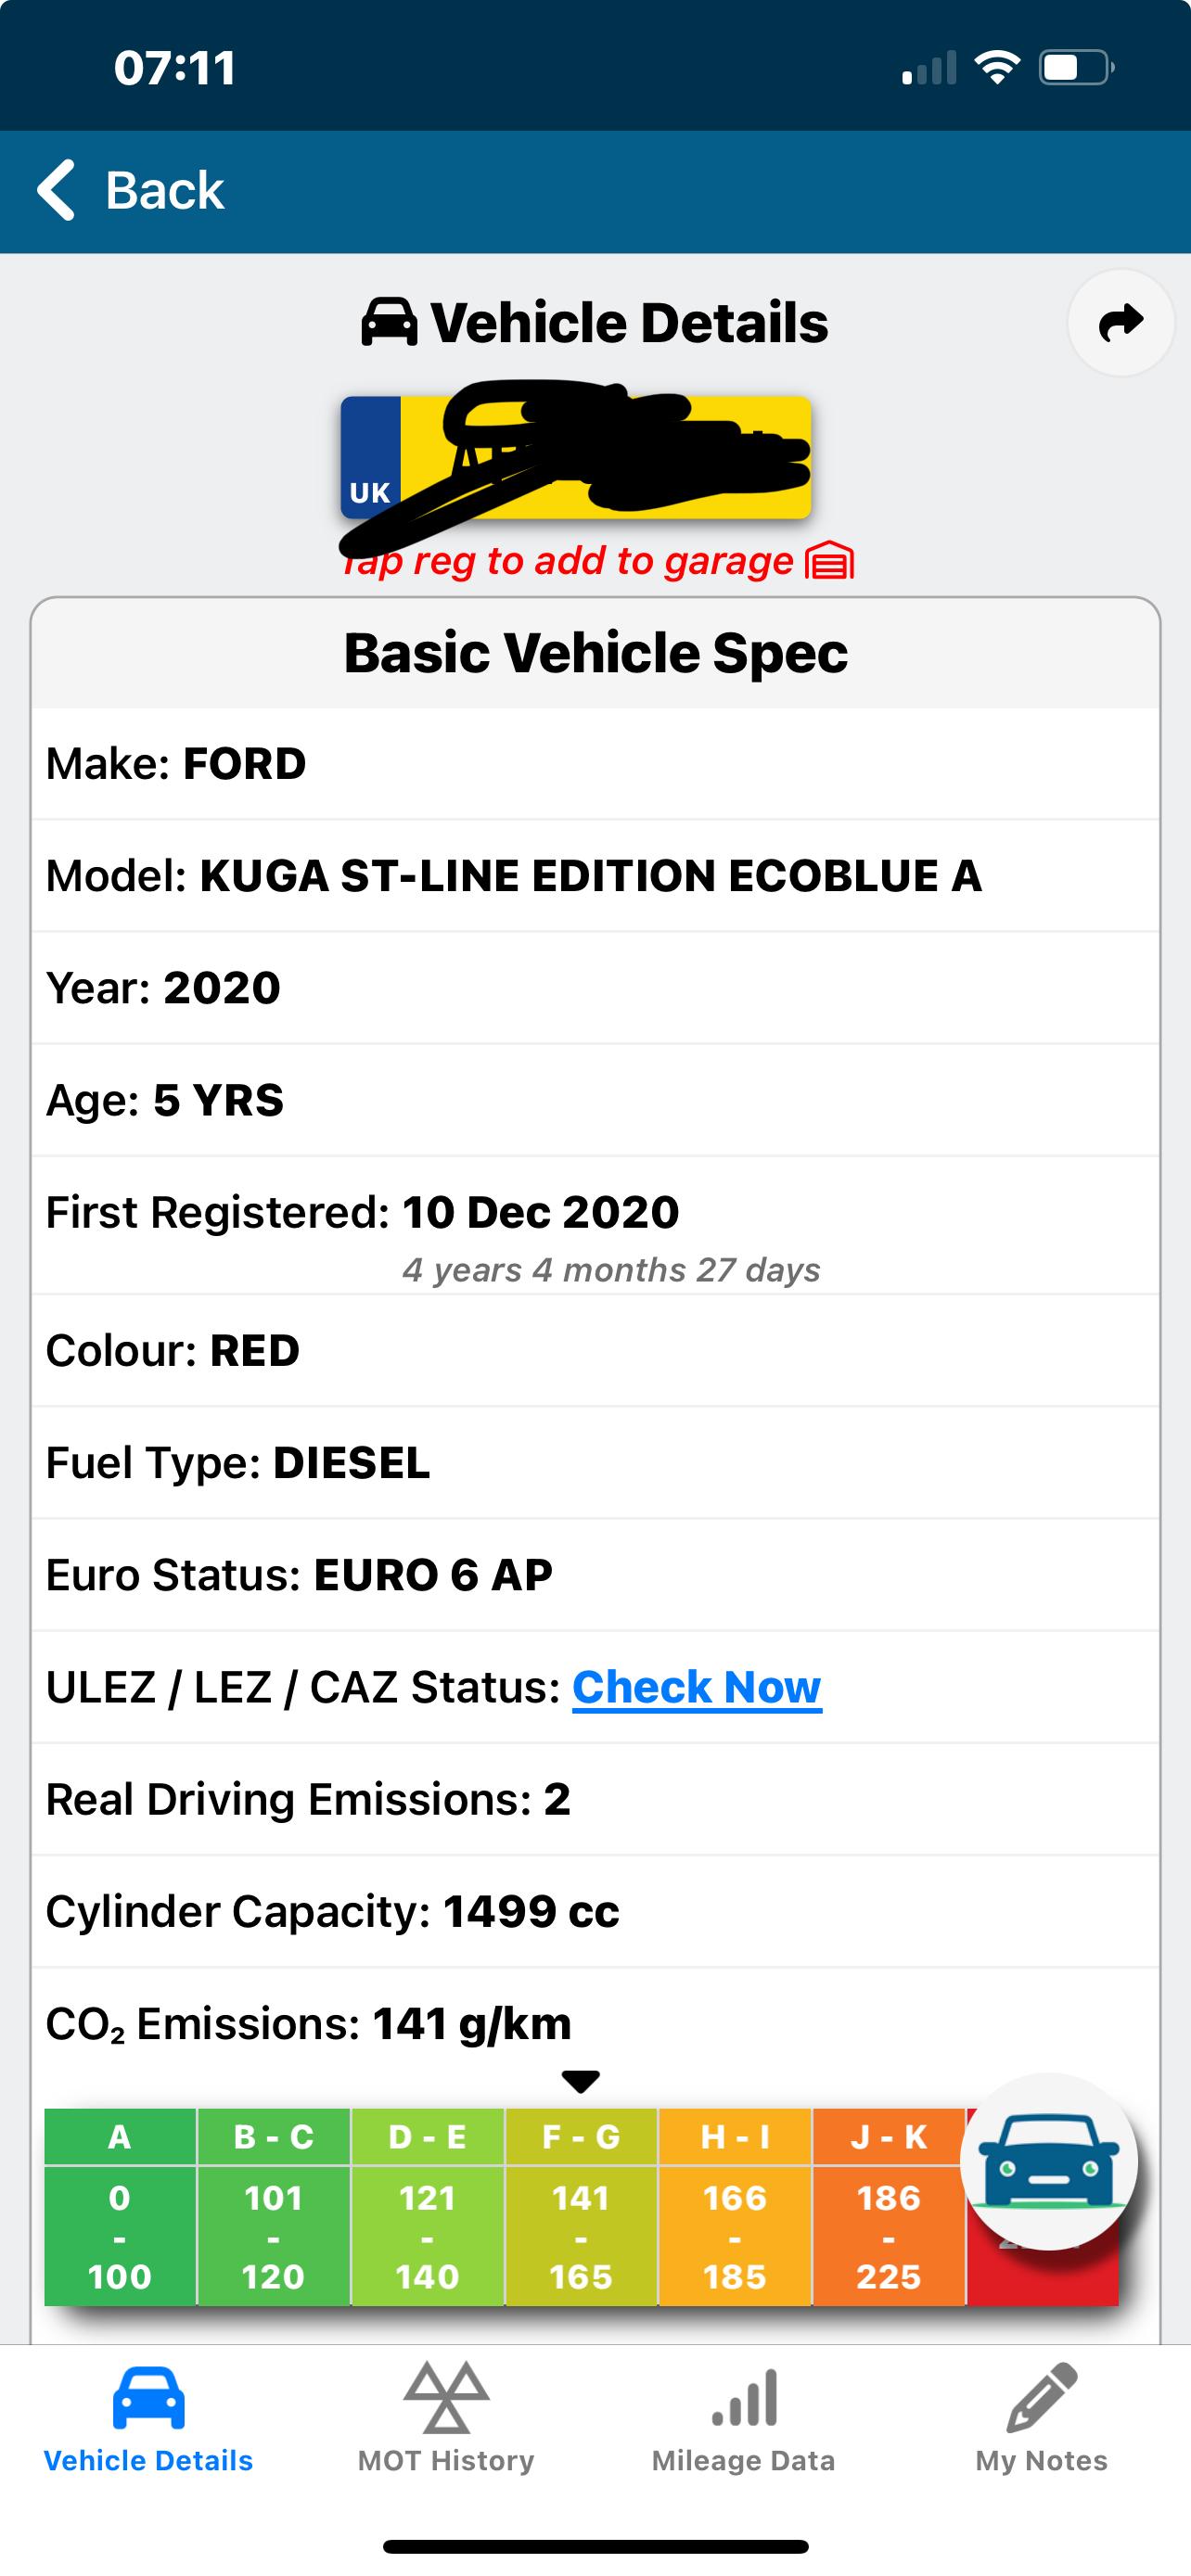Tap the Model KUGA ST-LINE row

tap(595, 876)
